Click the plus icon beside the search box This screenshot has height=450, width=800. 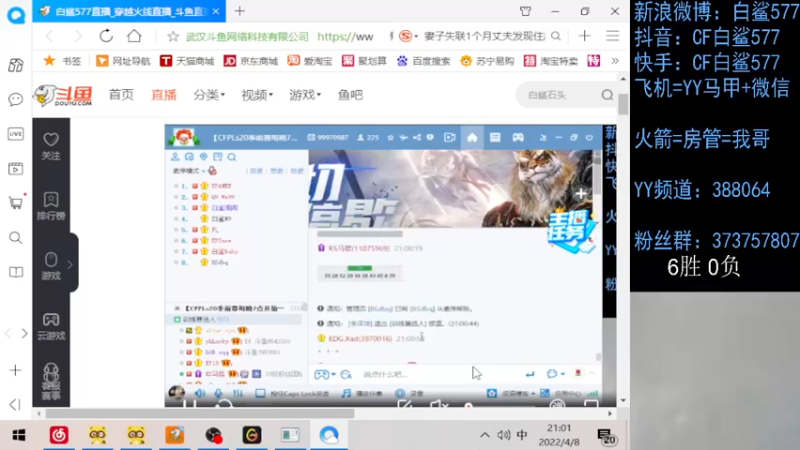[585, 36]
